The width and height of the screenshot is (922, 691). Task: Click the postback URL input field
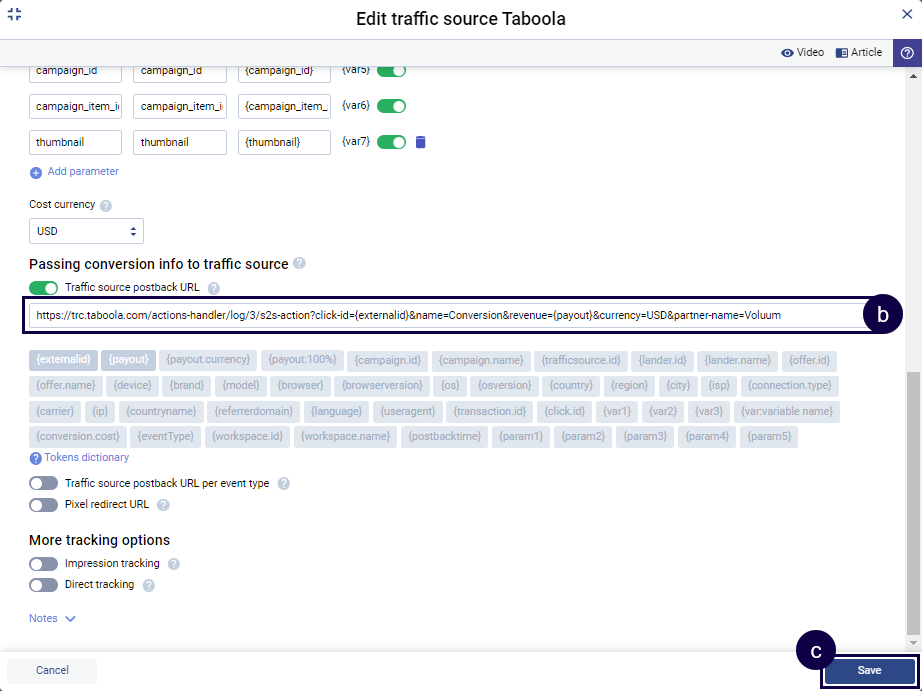445,314
